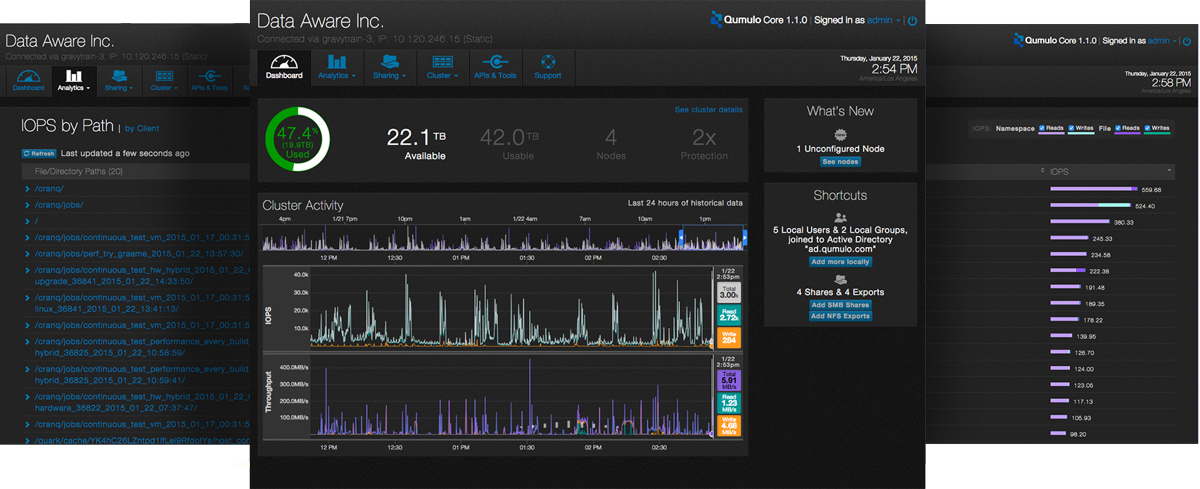Click the Cluster Activity overview timeline strip

click(504, 238)
